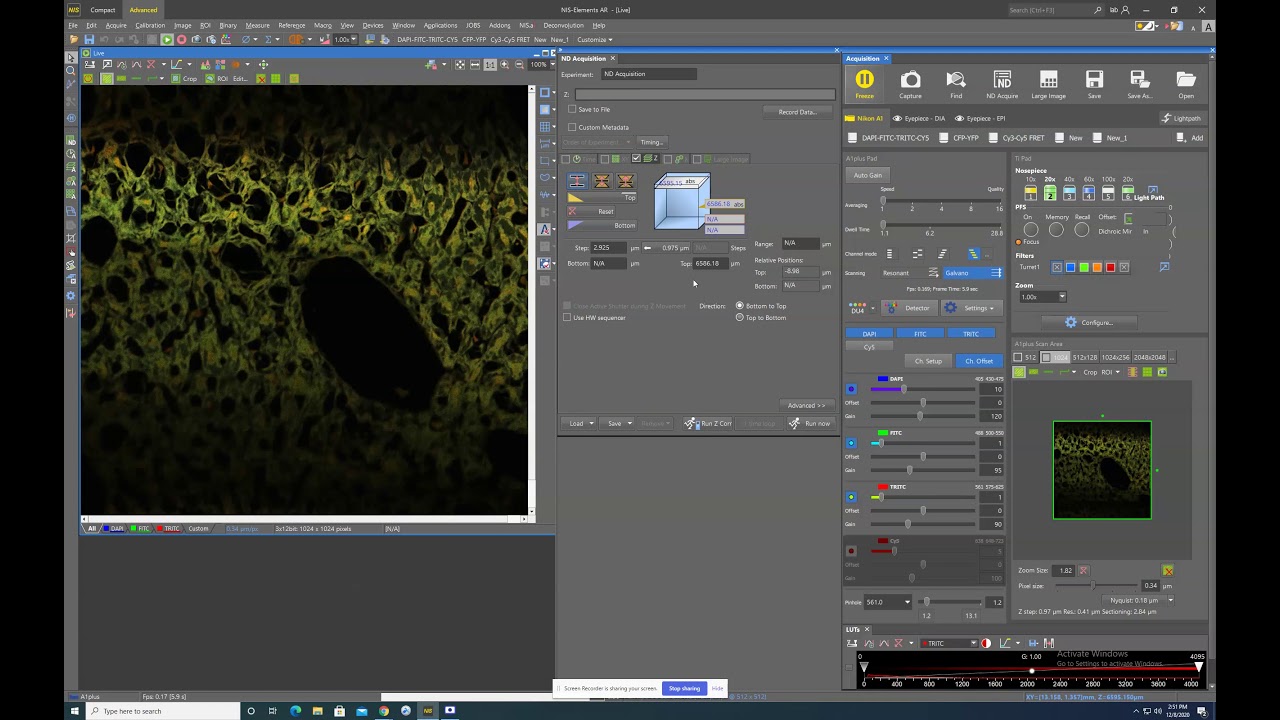This screenshot has height=720, width=1280.
Task: Click the scan area preview thumbnail
Action: [x=1102, y=470]
